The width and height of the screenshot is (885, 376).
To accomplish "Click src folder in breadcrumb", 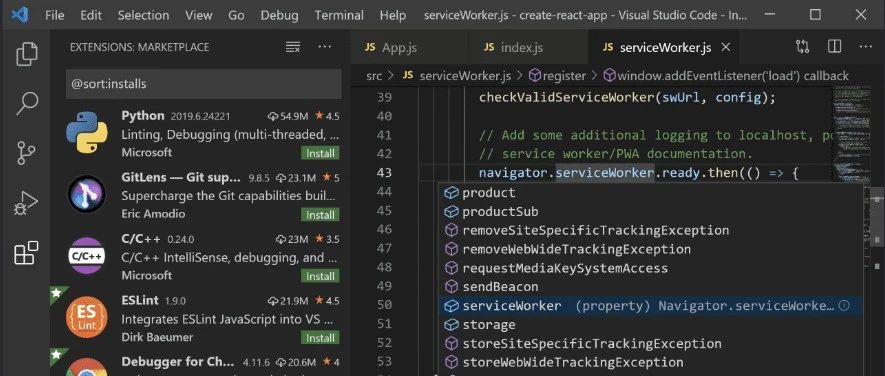I will (x=374, y=76).
